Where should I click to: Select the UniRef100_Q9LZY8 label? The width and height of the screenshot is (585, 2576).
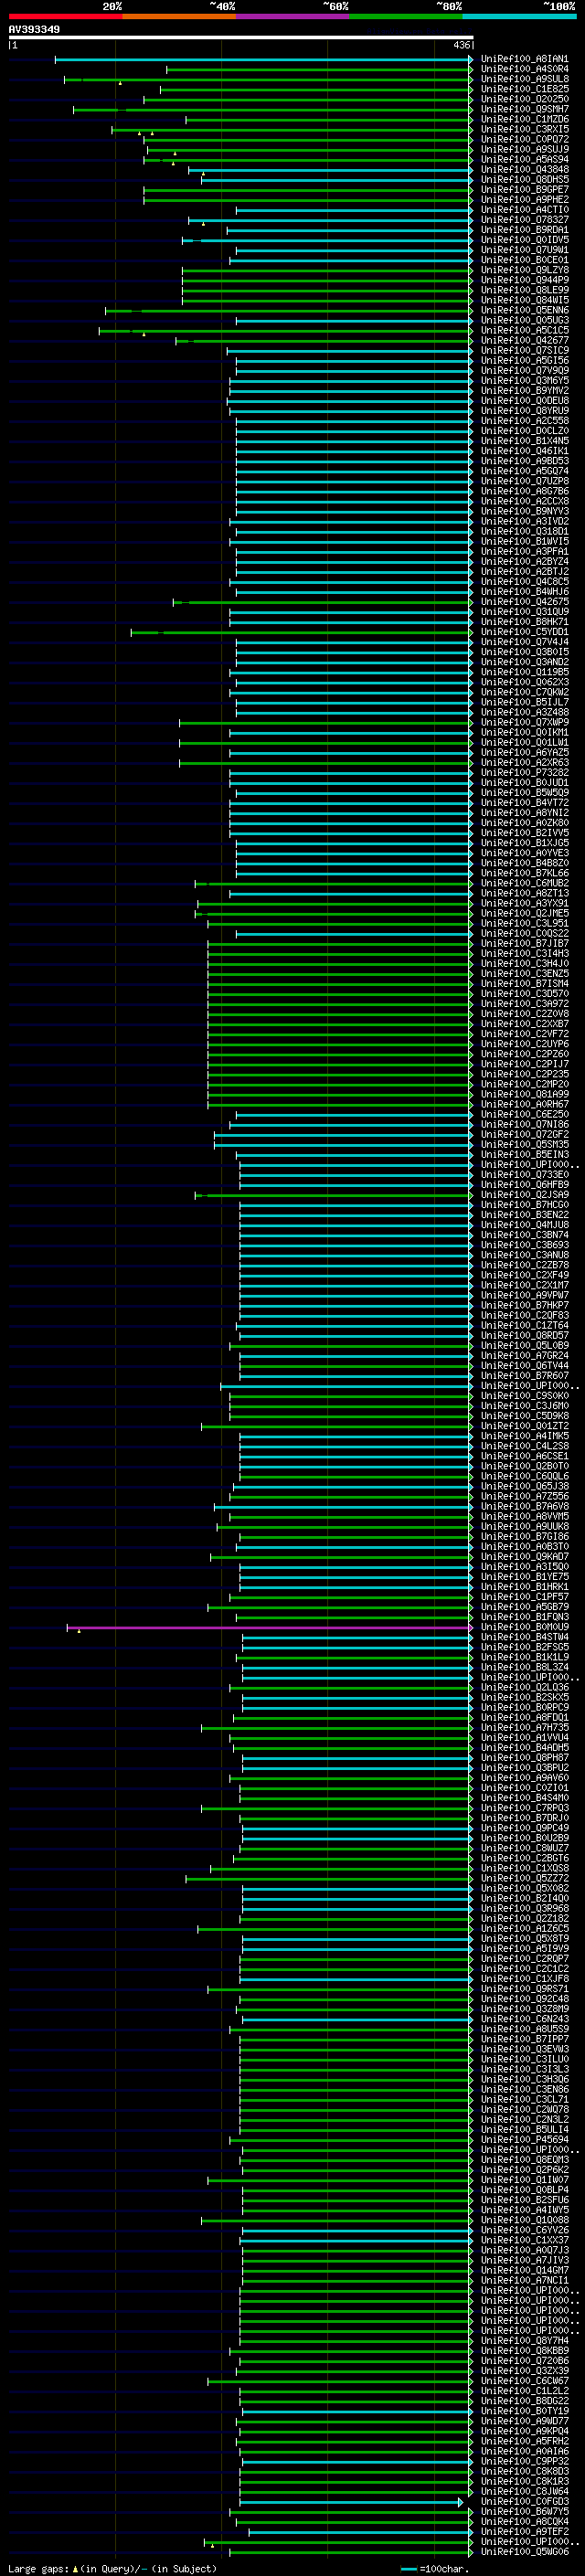524,270
